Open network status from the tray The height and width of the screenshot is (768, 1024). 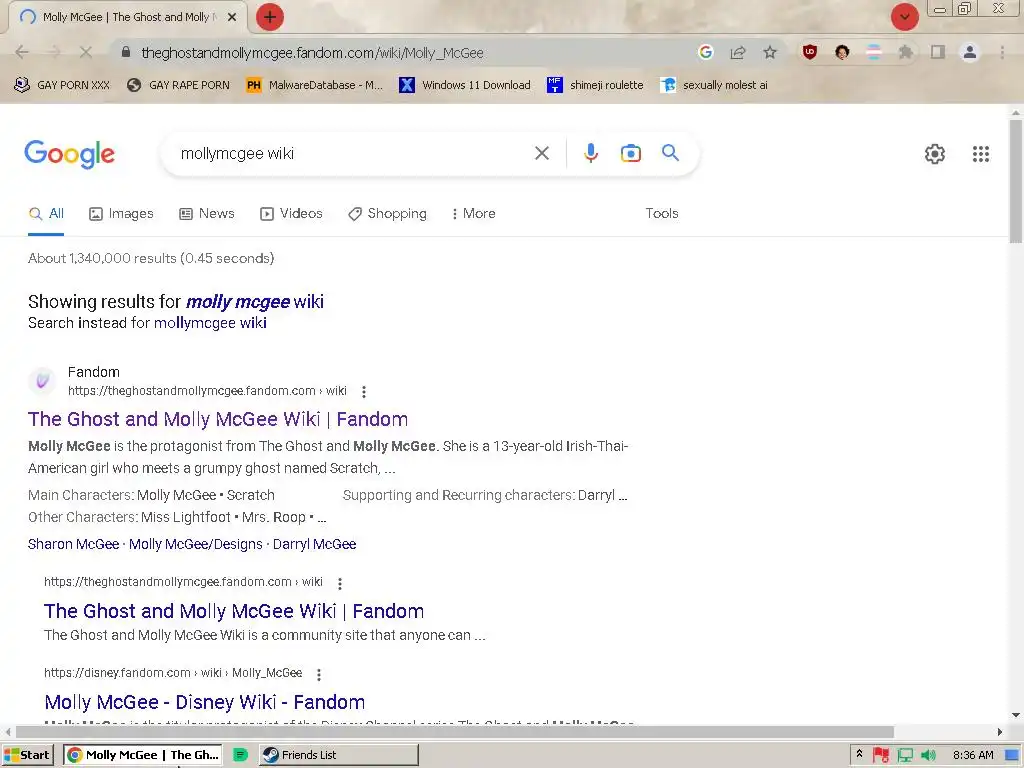[x=905, y=755]
